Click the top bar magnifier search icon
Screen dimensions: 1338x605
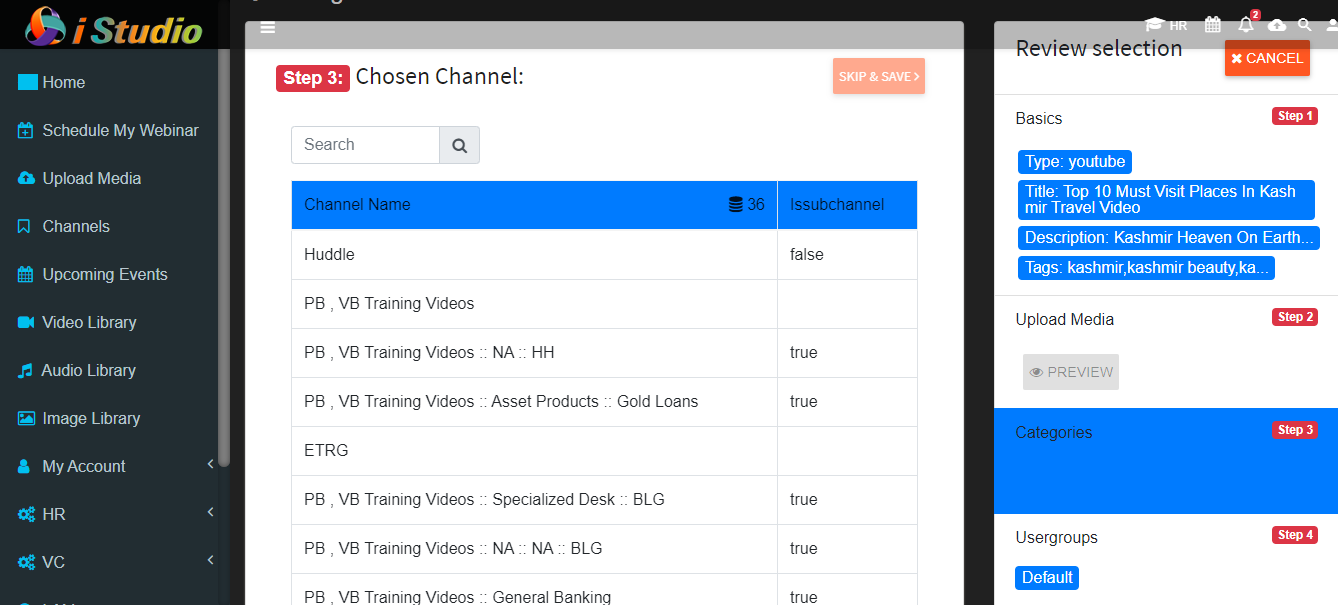[1305, 25]
